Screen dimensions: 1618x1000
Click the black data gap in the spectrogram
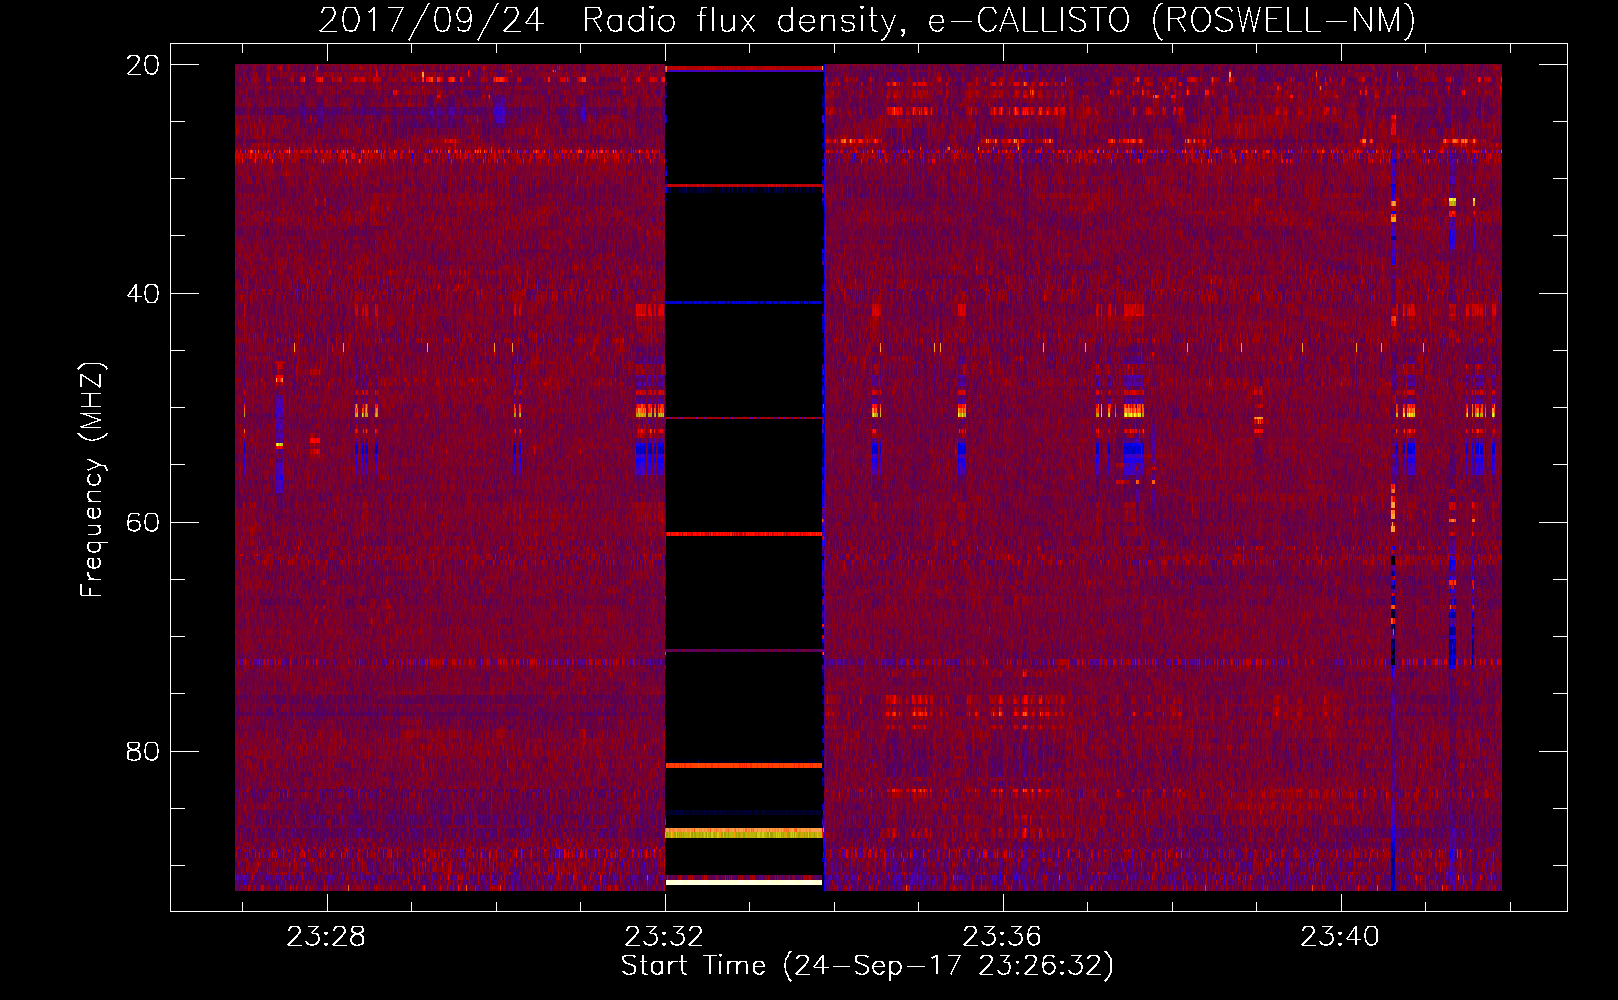point(744,477)
